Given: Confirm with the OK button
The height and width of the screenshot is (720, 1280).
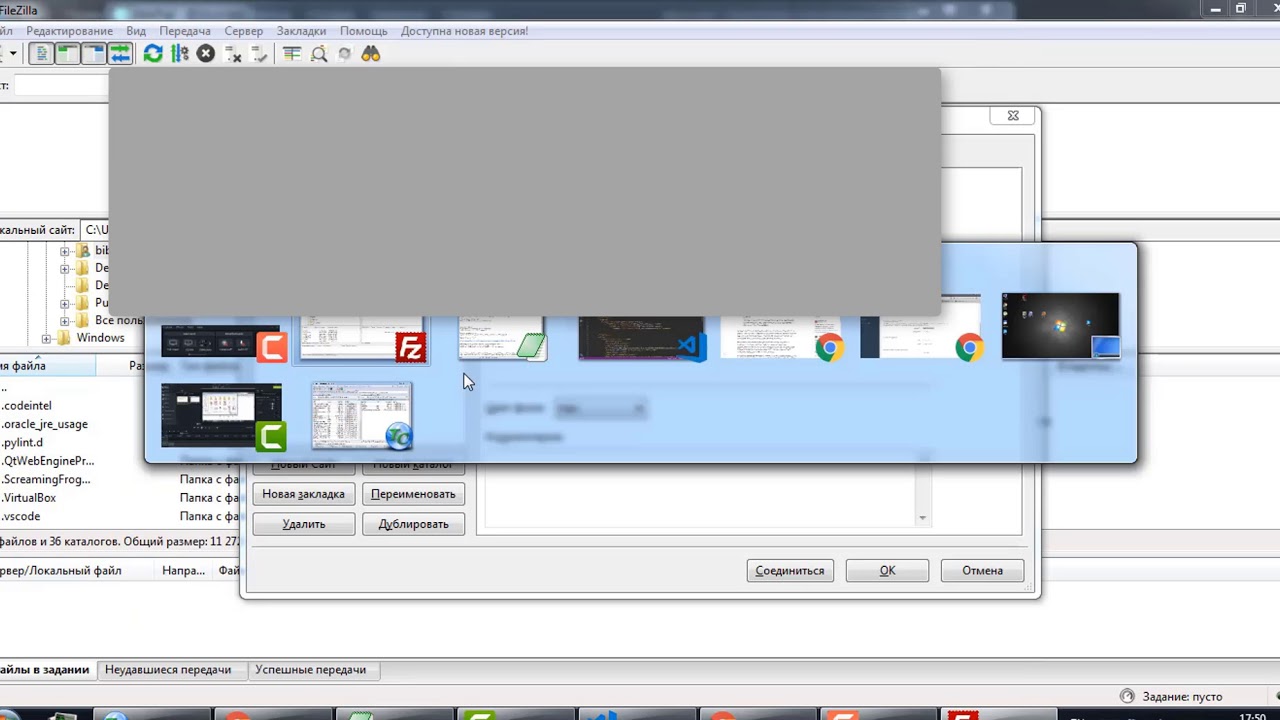Looking at the screenshot, I should point(887,571).
